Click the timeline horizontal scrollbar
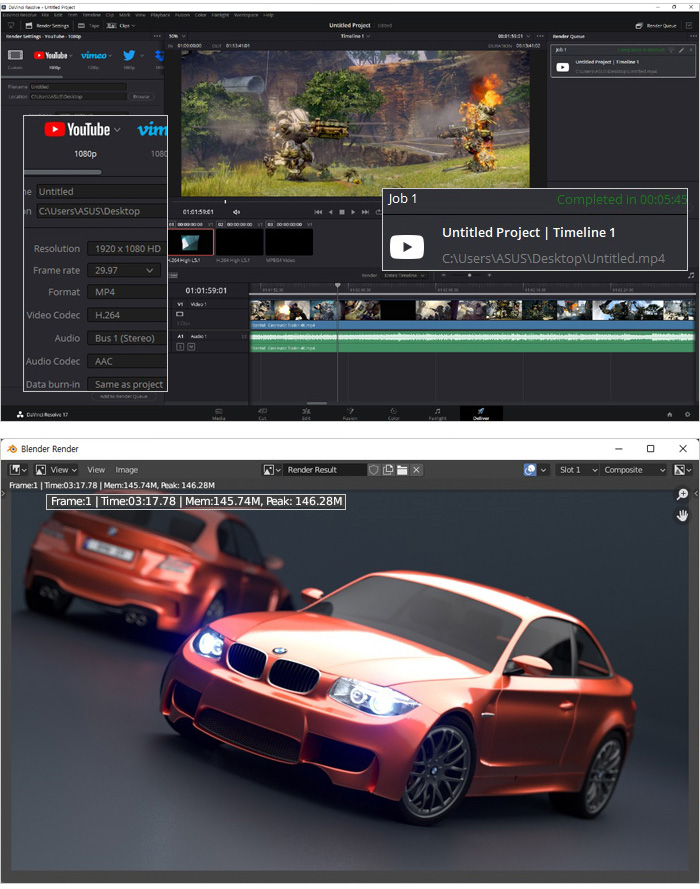The image size is (700, 889). click(317, 403)
